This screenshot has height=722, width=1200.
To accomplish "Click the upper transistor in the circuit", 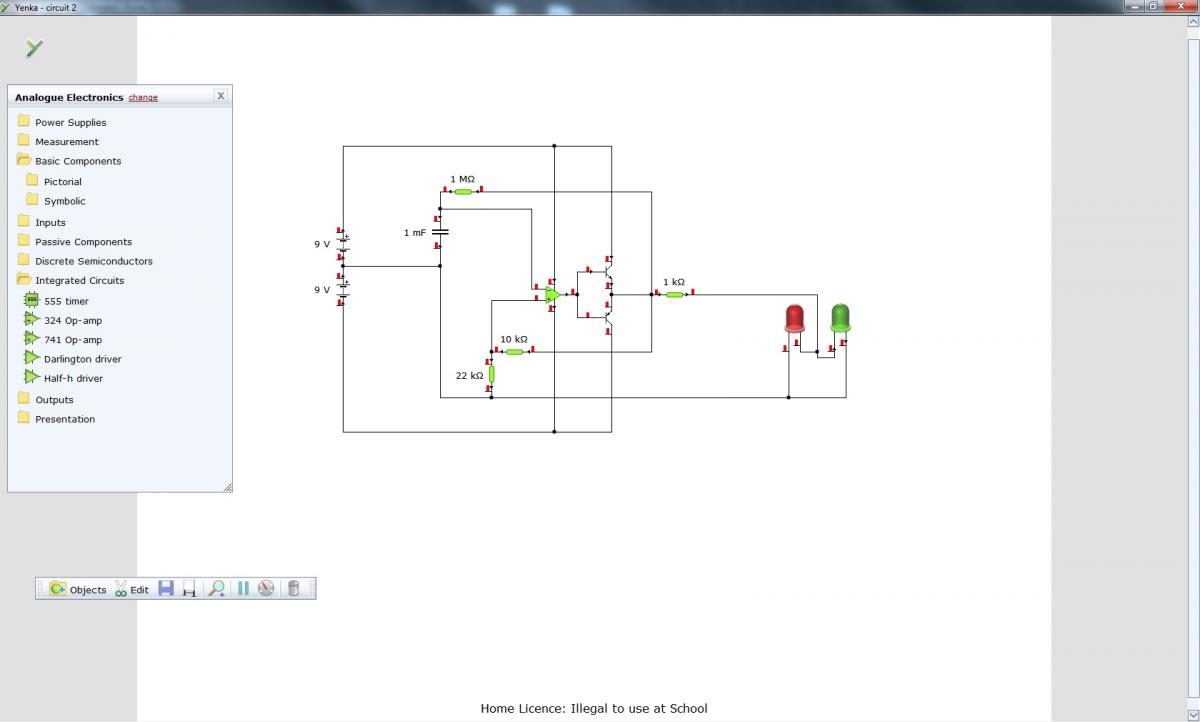I will (607, 271).
